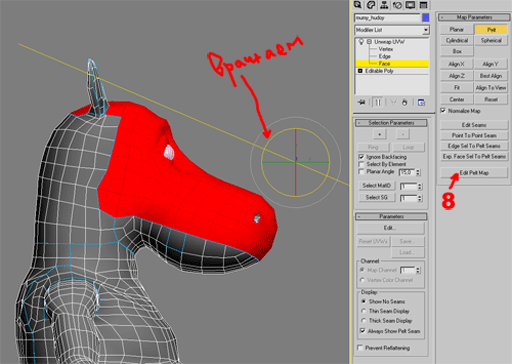
Task: Toggle the Unwrap UVW light bulb icon
Action: (361, 42)
